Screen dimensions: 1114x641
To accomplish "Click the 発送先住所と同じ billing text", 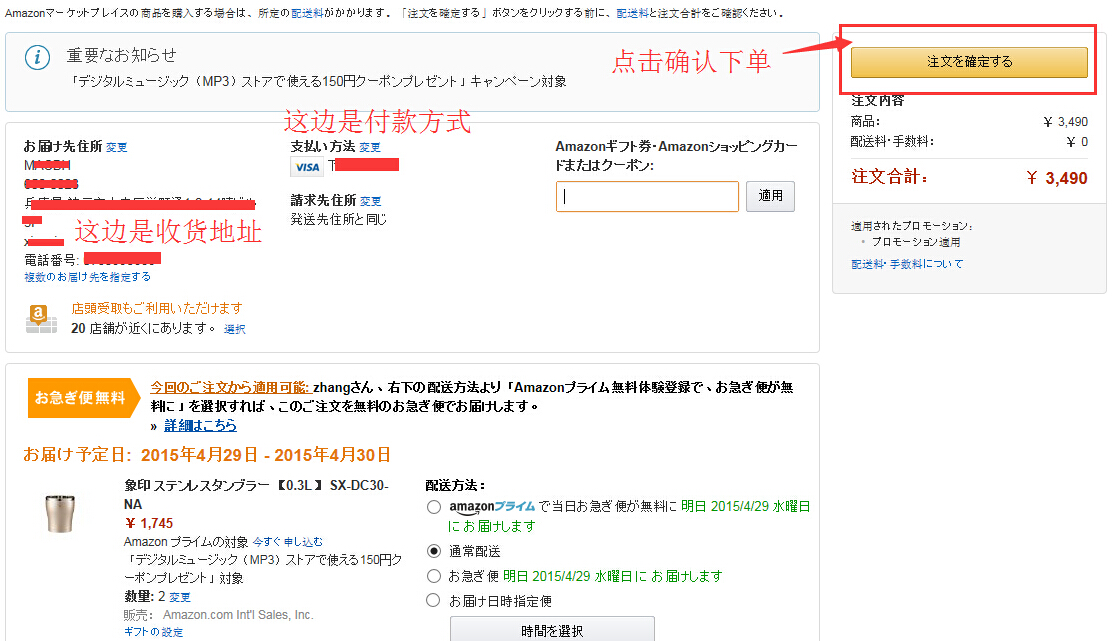I will 339,220.
